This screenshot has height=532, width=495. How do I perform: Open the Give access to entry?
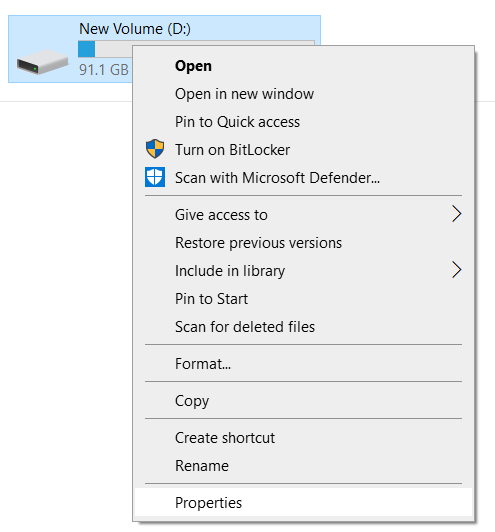[303, 215]
